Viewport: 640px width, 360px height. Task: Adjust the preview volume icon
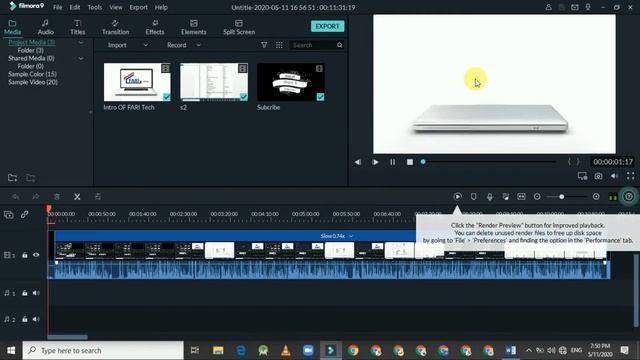tap(614, 176)
